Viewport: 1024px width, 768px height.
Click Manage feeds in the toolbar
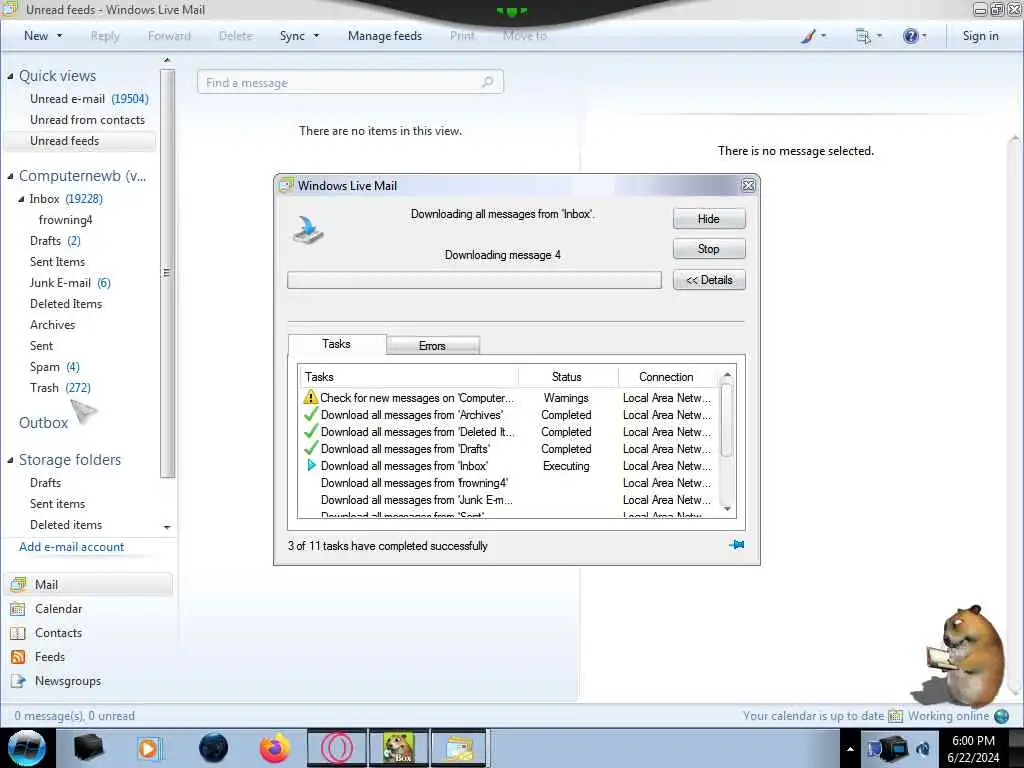coord(385,36)
